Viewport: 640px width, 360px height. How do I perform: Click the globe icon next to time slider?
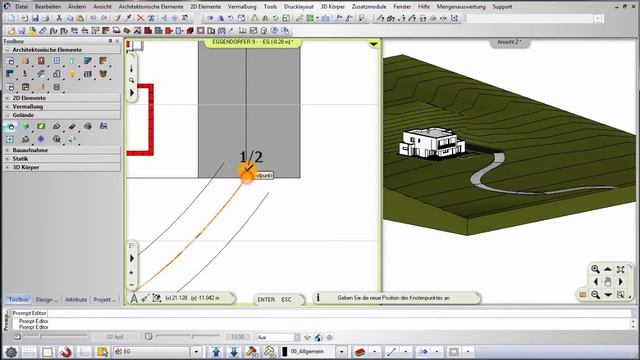click(x=318, y=338)
